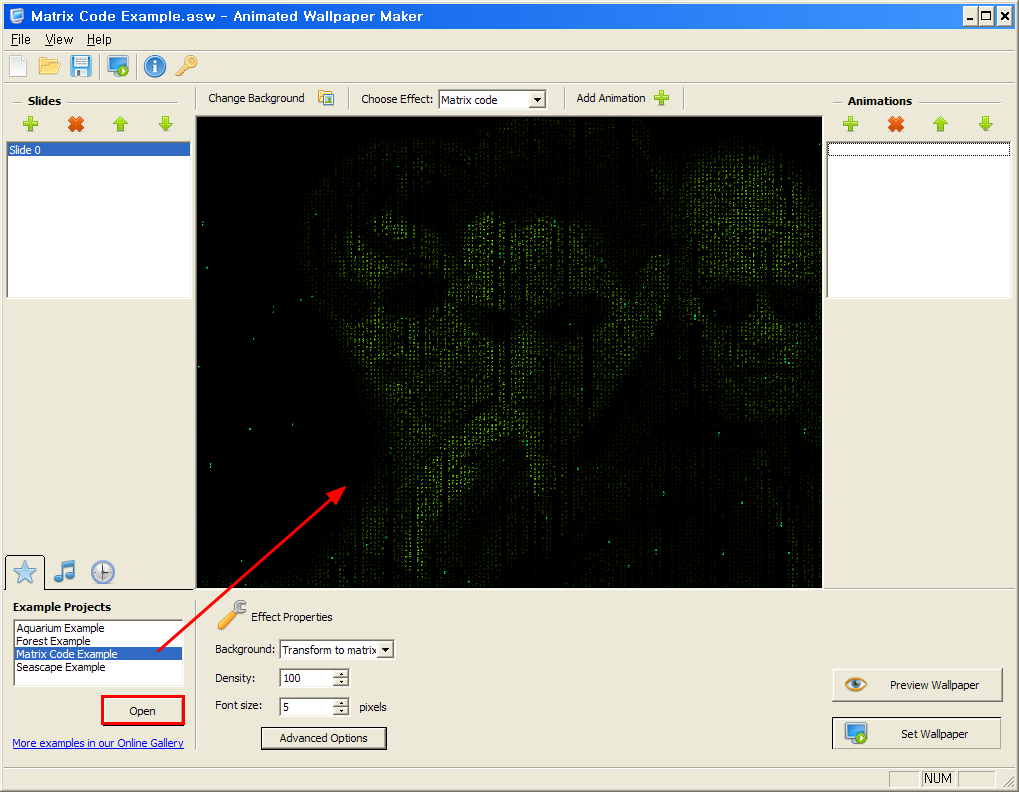Follow More examples in our Online Gallery link

pos(98,743)
